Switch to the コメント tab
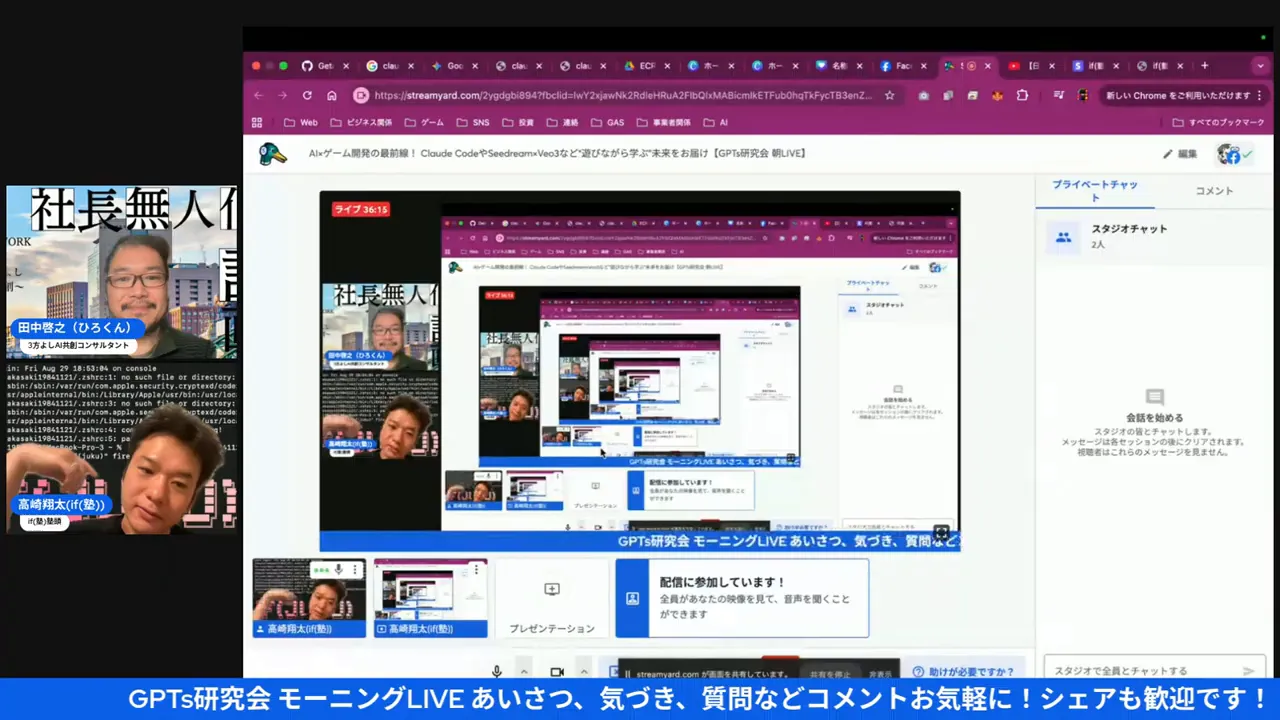 (x=1214, y=190)
